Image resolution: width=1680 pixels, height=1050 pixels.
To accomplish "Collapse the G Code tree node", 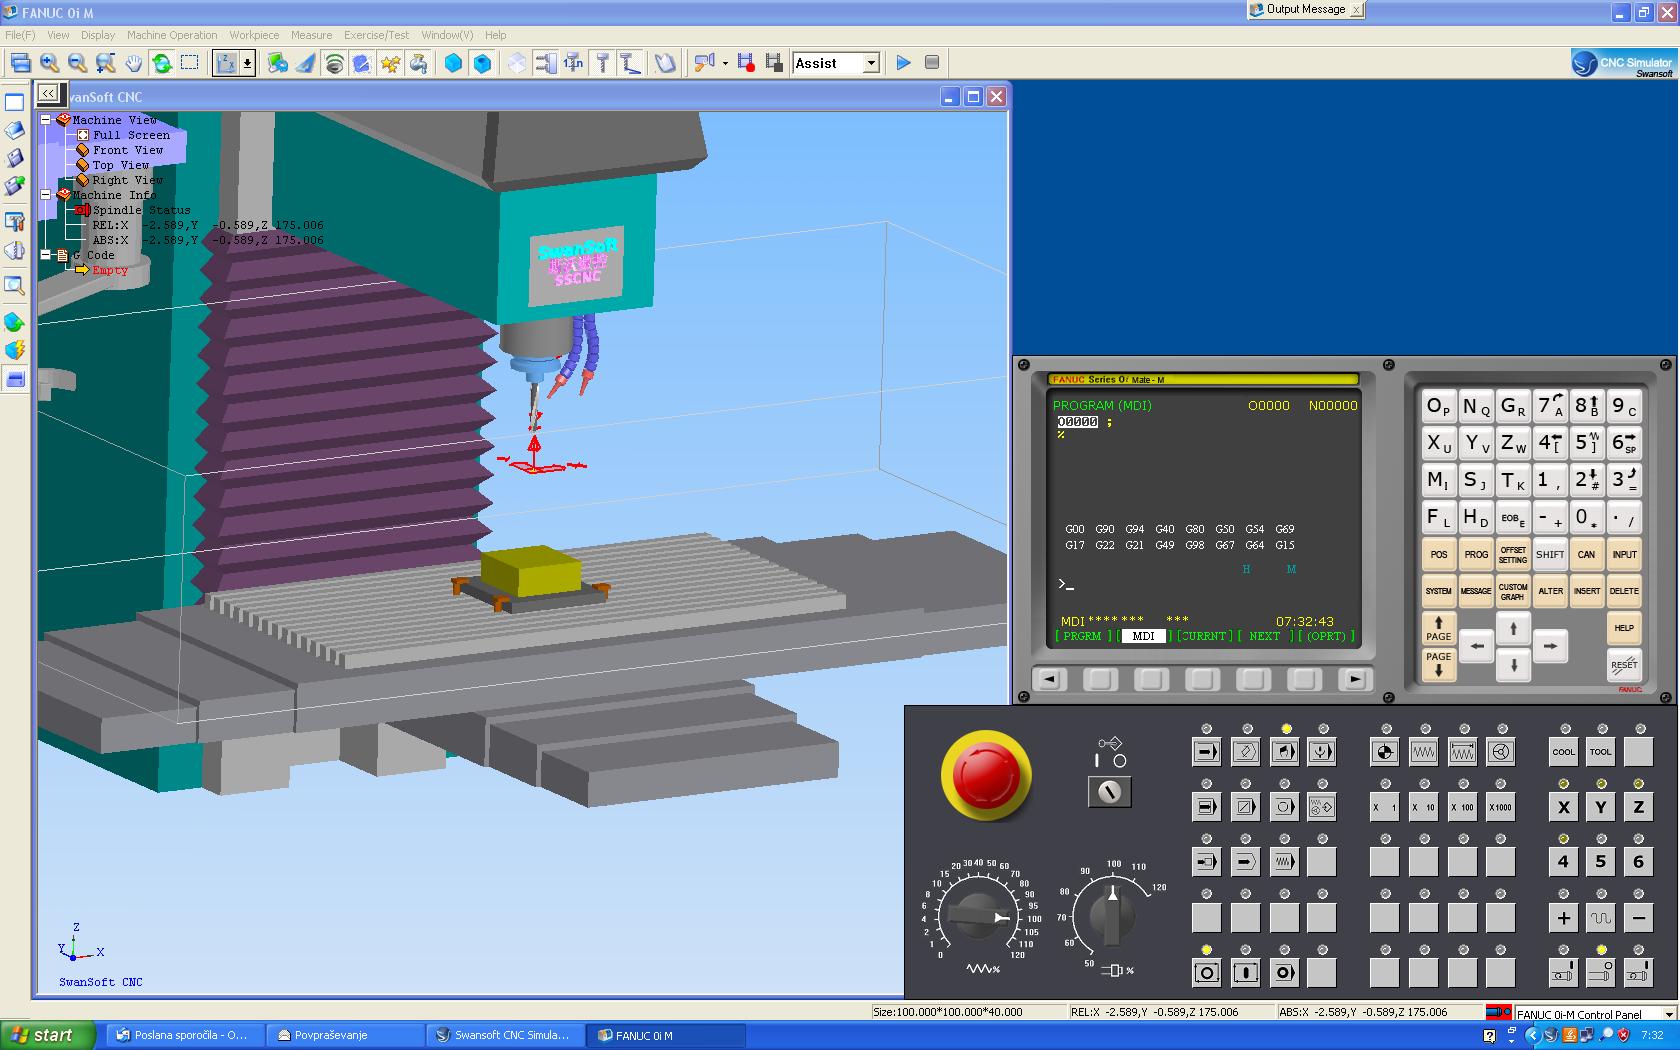I will 46,254.
